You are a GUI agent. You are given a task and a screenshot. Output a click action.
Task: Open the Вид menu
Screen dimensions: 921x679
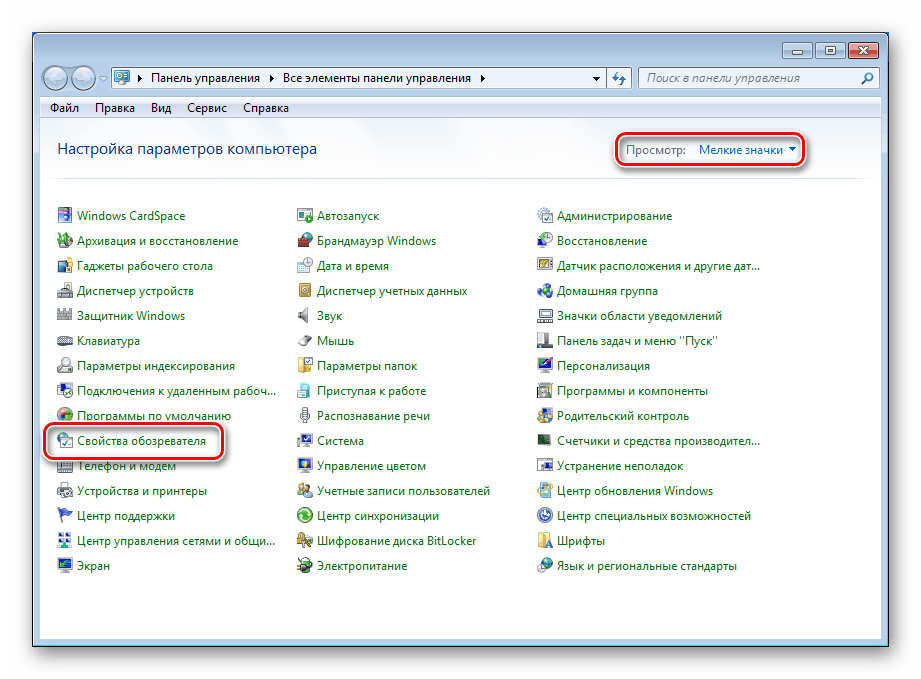pyautogui.click(x=160, y=107)
